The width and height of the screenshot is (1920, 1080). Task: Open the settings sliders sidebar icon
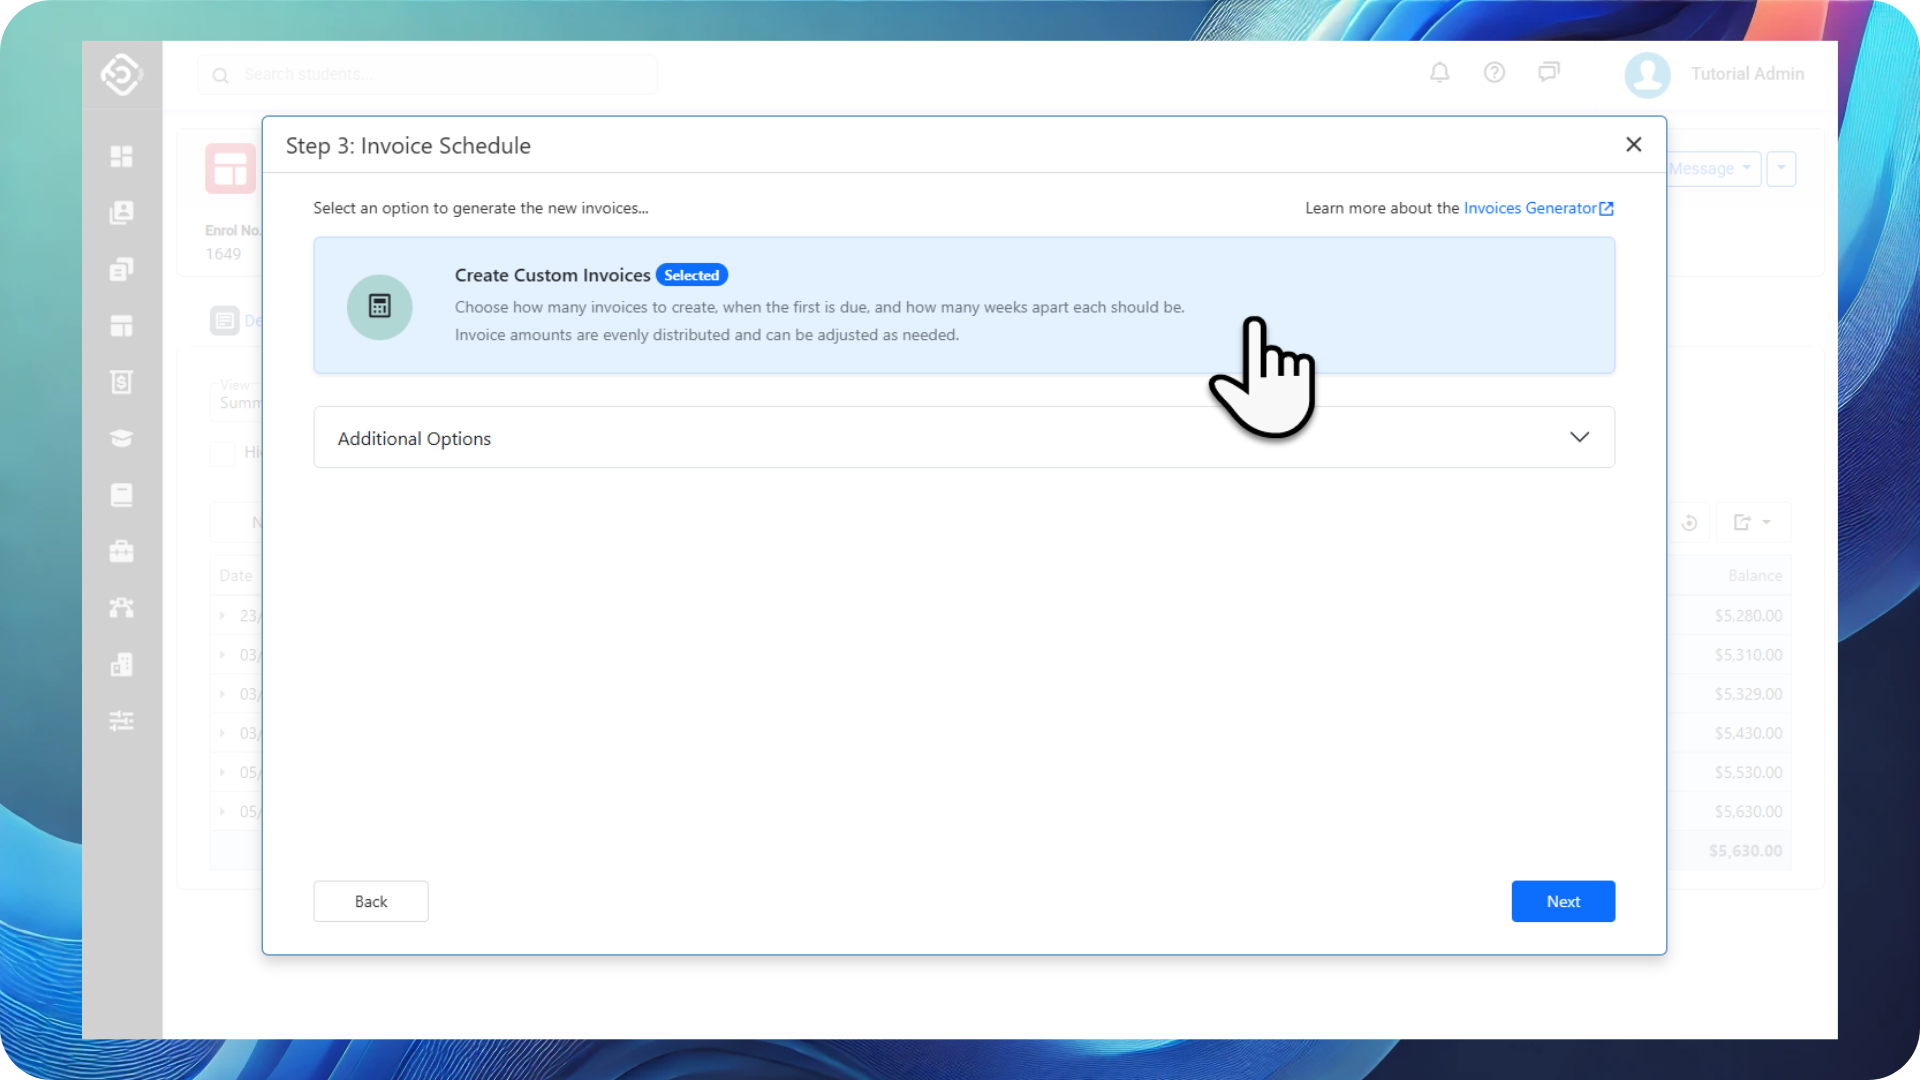pos(121,721)
